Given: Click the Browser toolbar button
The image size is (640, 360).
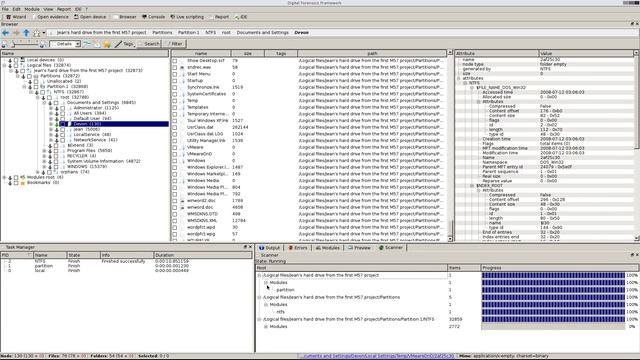Looking at the screenshot, I should tap(124, 17).
